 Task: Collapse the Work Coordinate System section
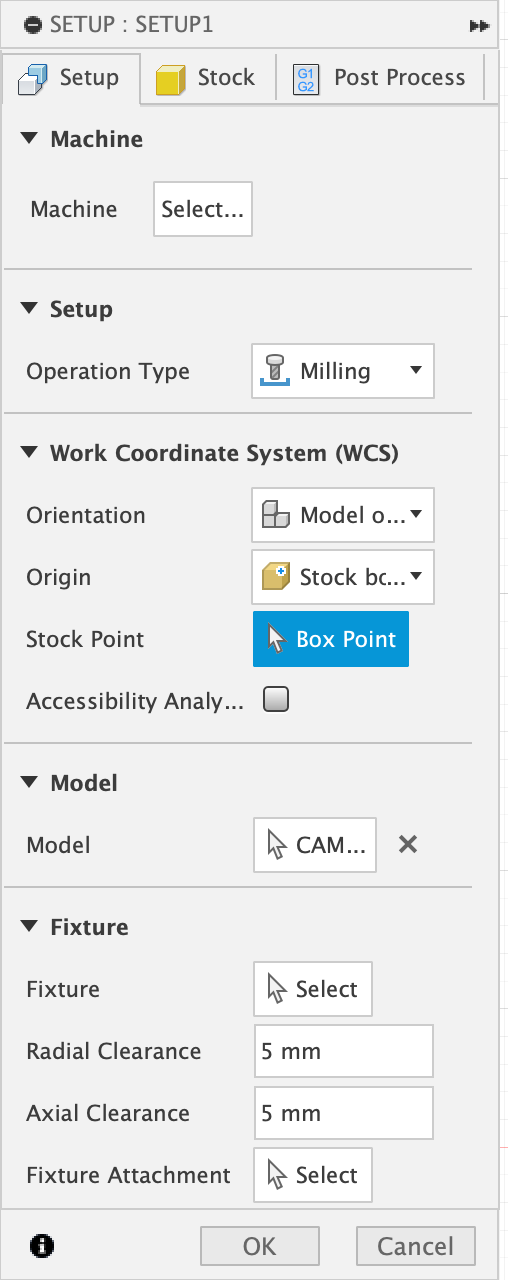tap(29, 453)
